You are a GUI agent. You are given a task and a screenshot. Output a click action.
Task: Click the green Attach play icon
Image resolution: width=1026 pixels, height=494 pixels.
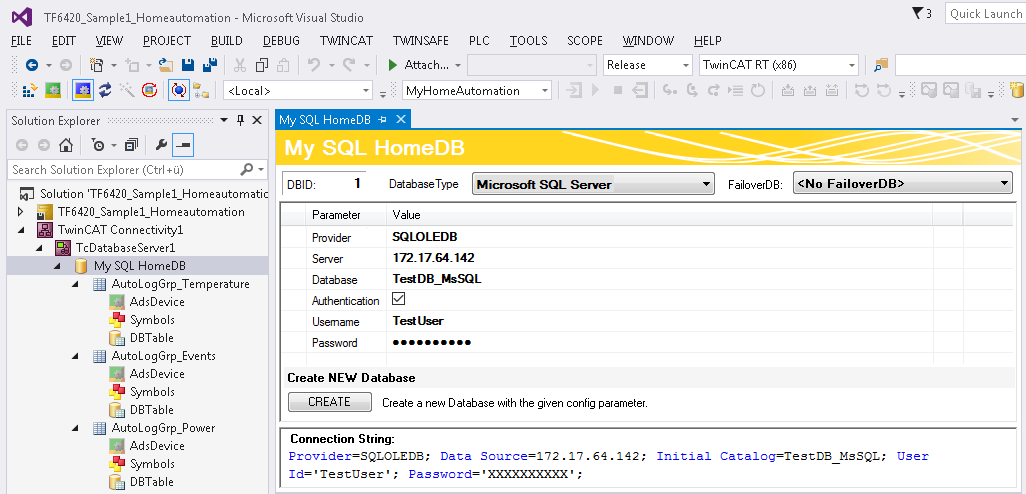pos(393,65)
